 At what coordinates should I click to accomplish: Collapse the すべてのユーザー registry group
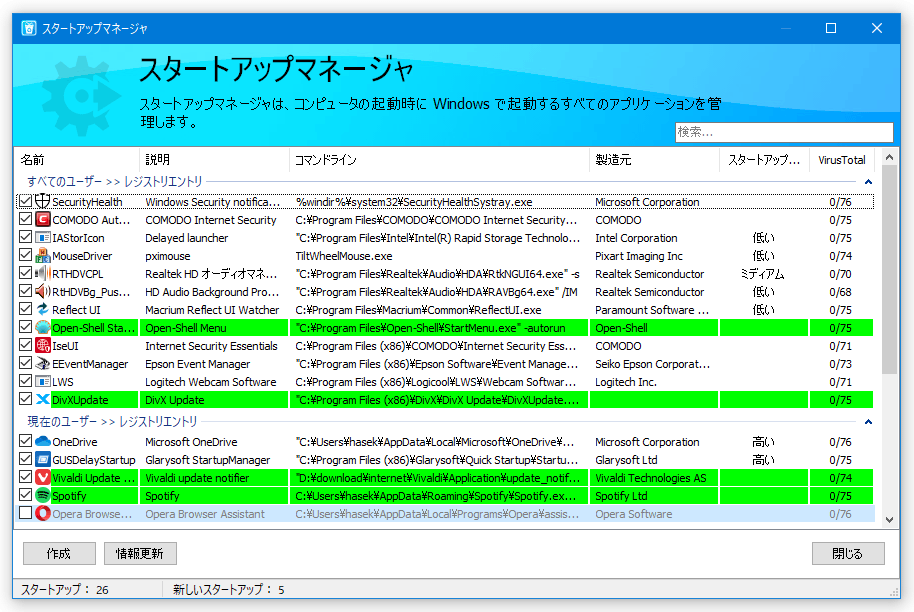868,182
